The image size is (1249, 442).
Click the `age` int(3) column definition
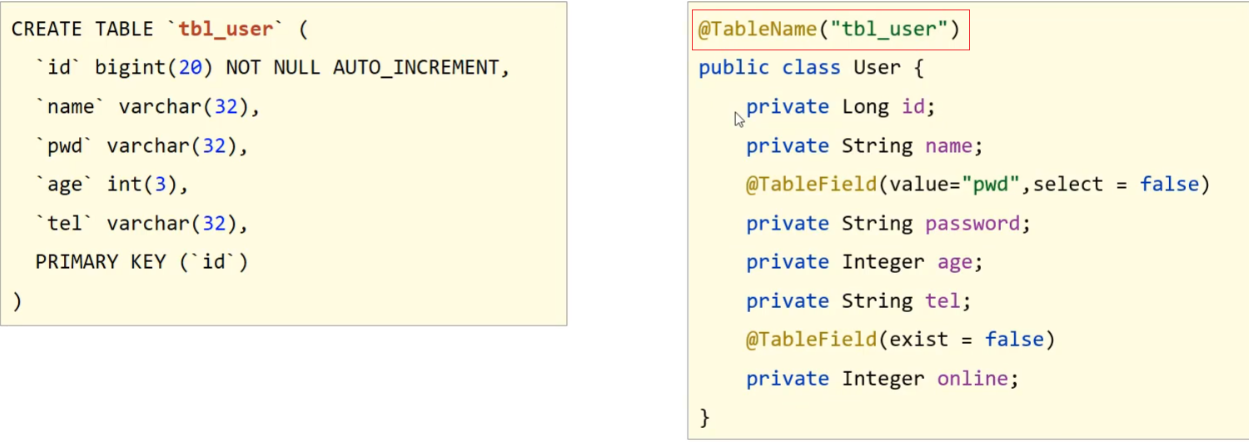(111, 185)
